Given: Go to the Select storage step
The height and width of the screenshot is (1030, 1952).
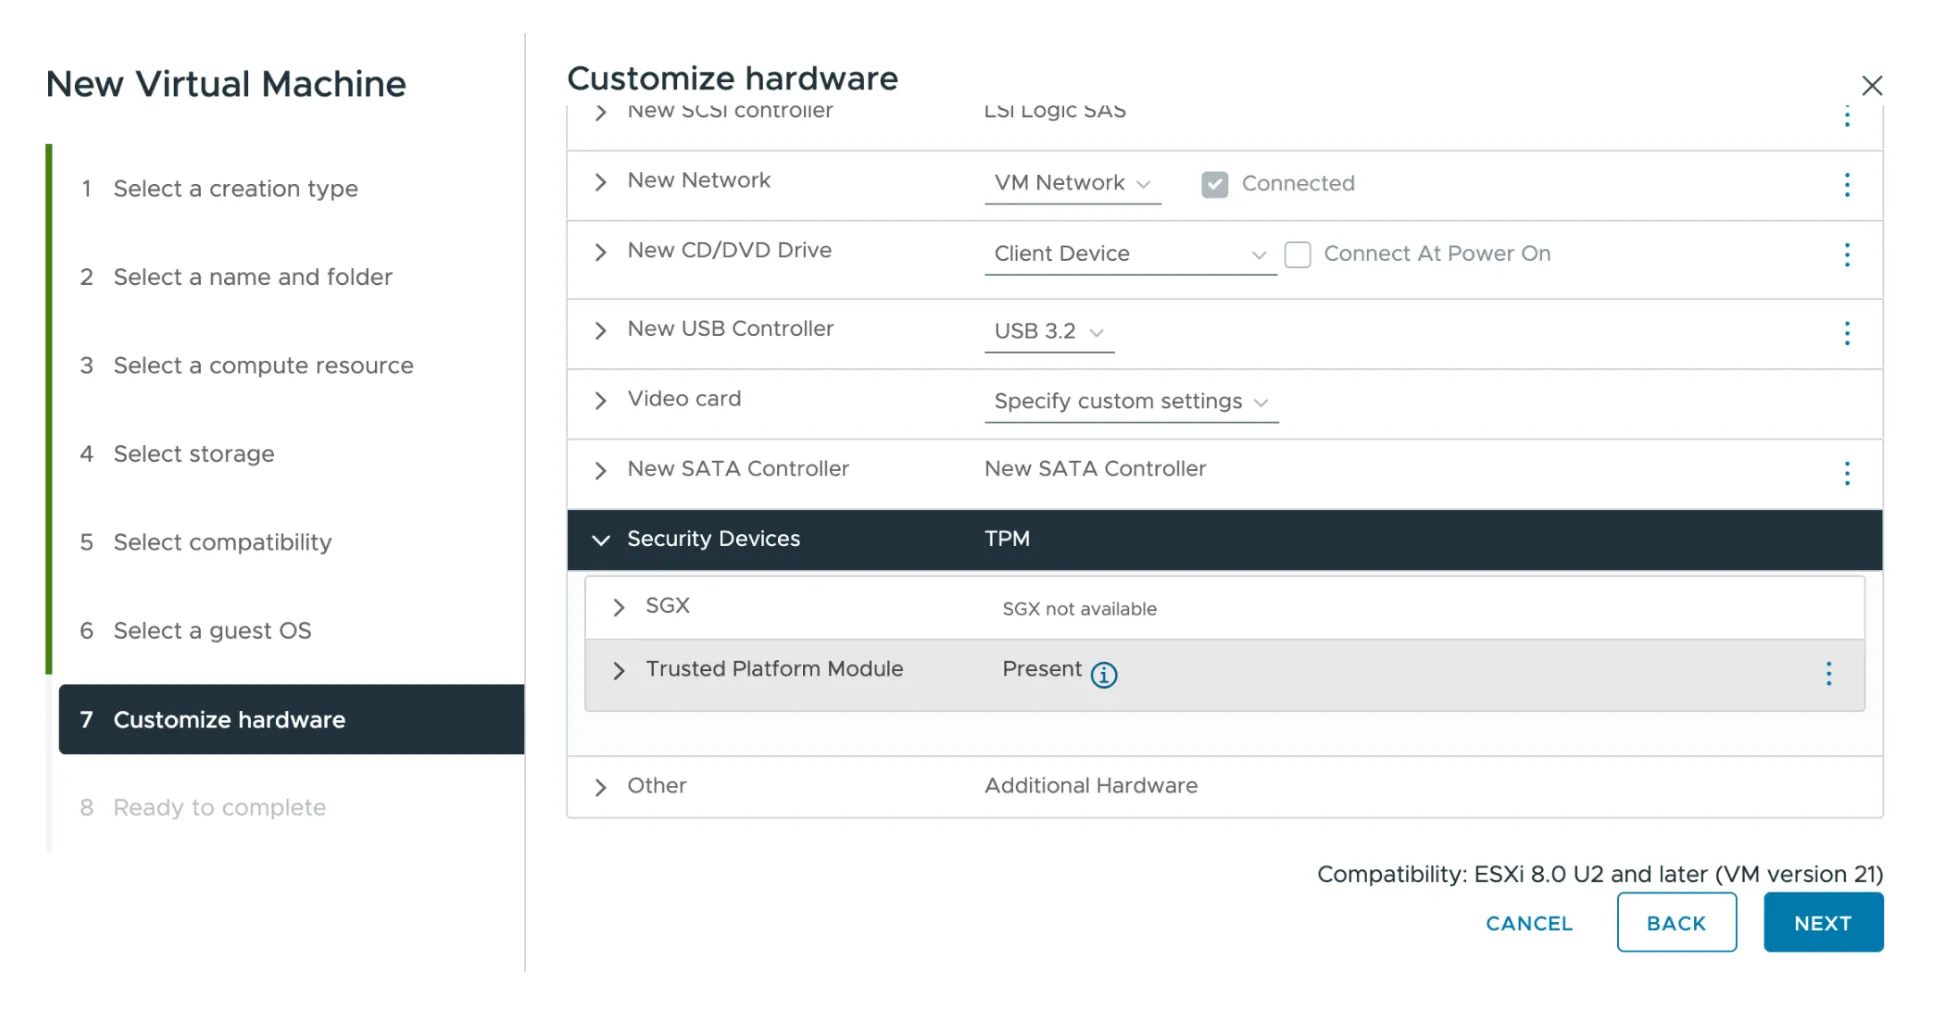Looking at the screenshot, I should tap(194, 454).
